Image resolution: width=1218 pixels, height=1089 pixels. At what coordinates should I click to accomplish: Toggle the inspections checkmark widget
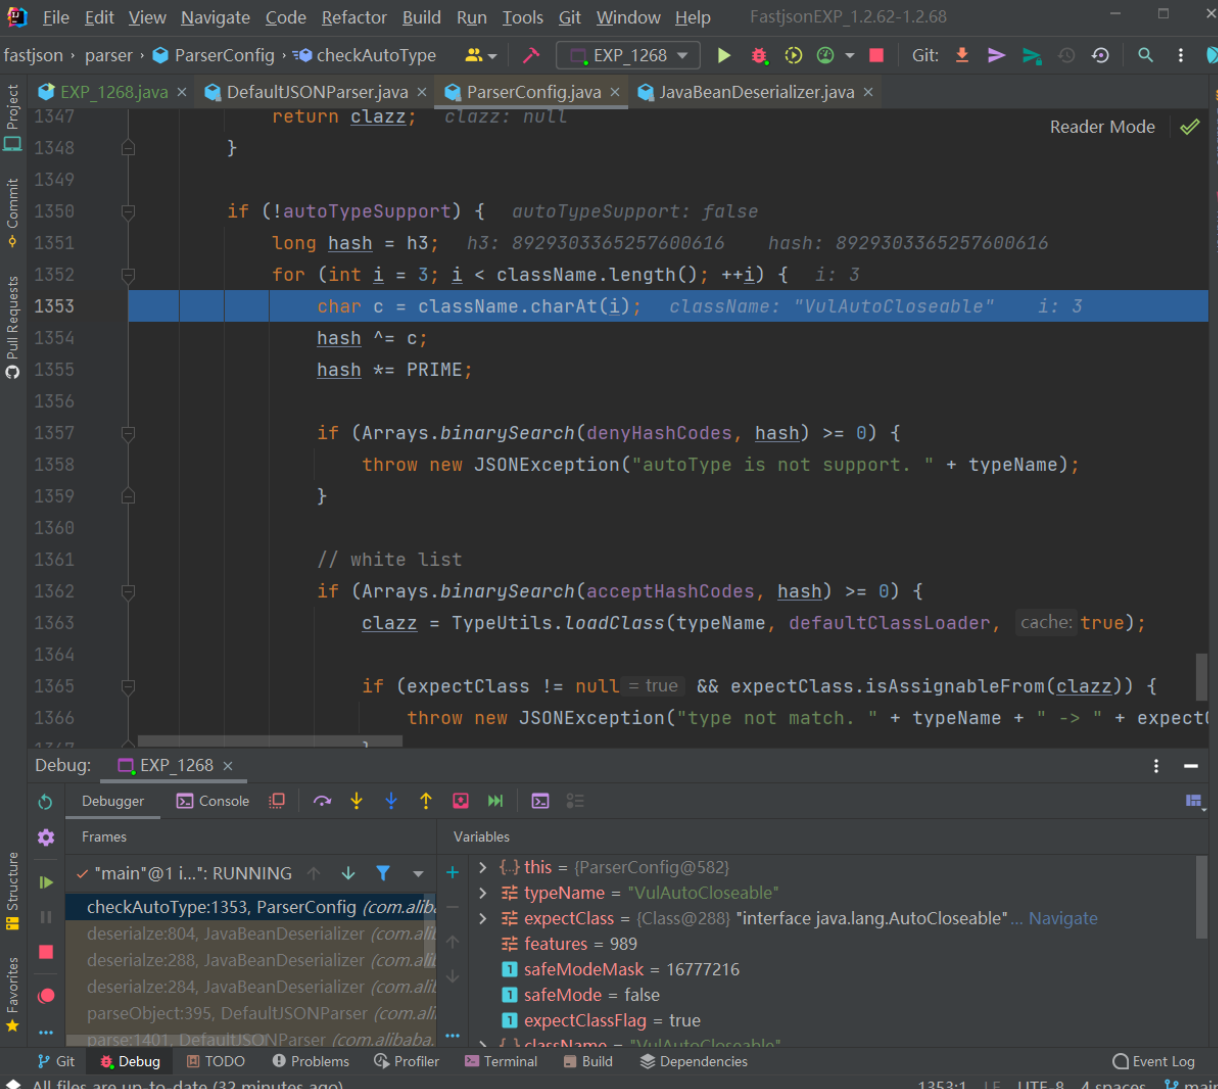pos(1189,127)
